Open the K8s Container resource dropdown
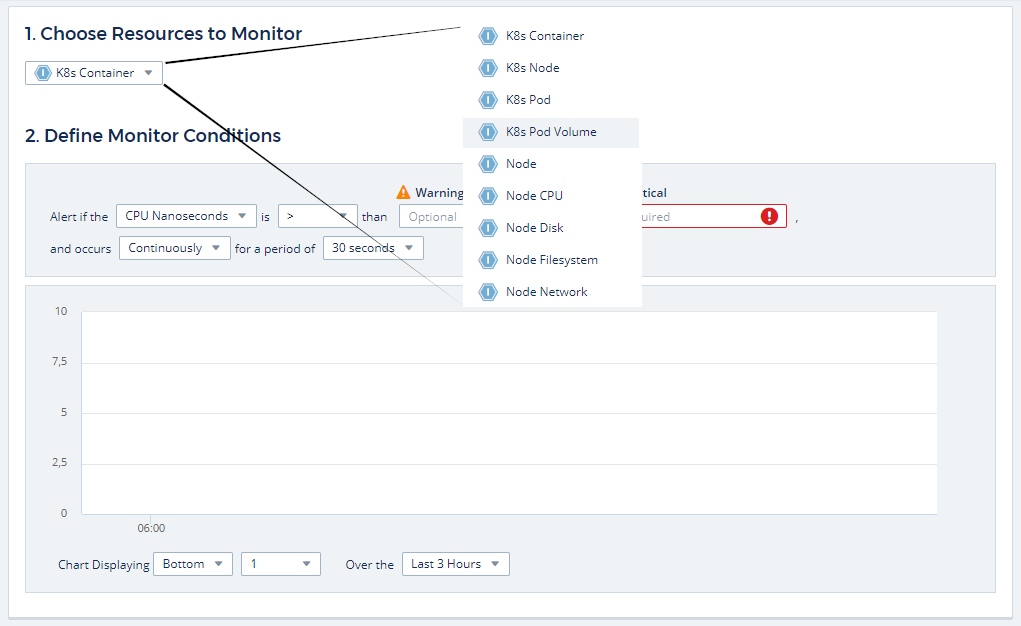The height and width of the screenshot is (626, 1021). click(94, 73)
